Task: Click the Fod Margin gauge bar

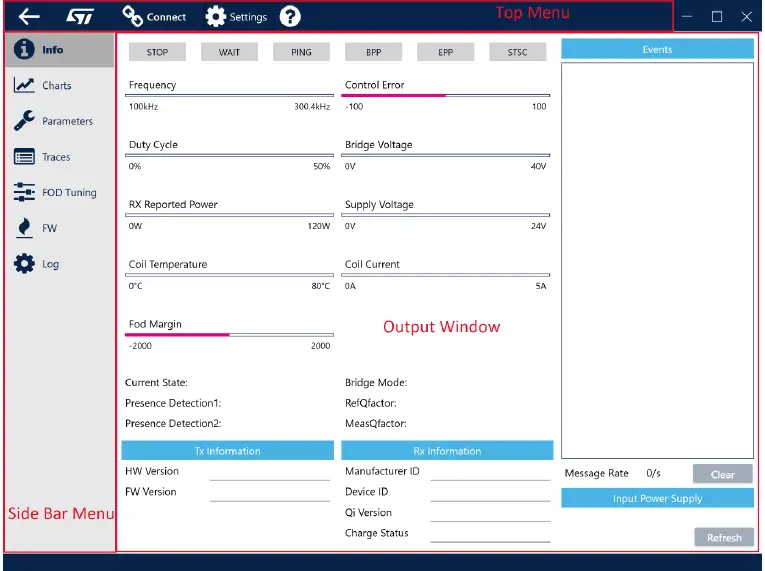Action: pyautogui.click(x=229, y=335)
